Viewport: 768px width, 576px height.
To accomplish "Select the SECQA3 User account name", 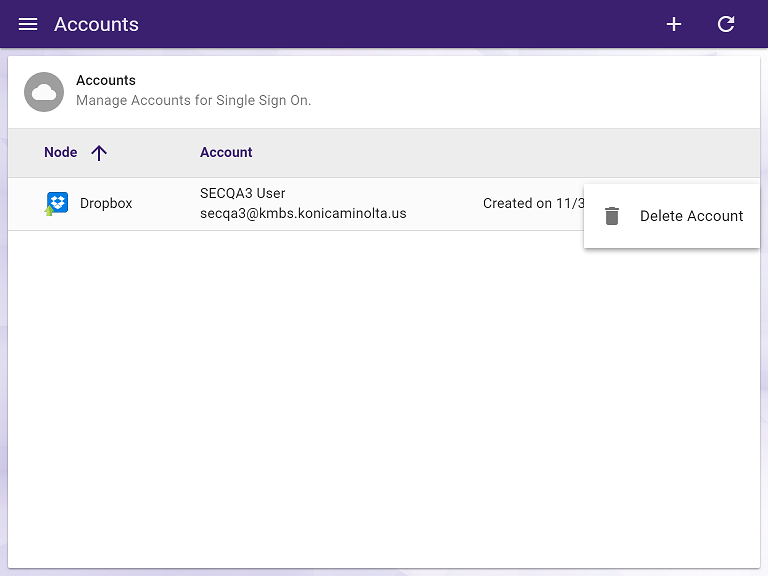I will [242, 193].
